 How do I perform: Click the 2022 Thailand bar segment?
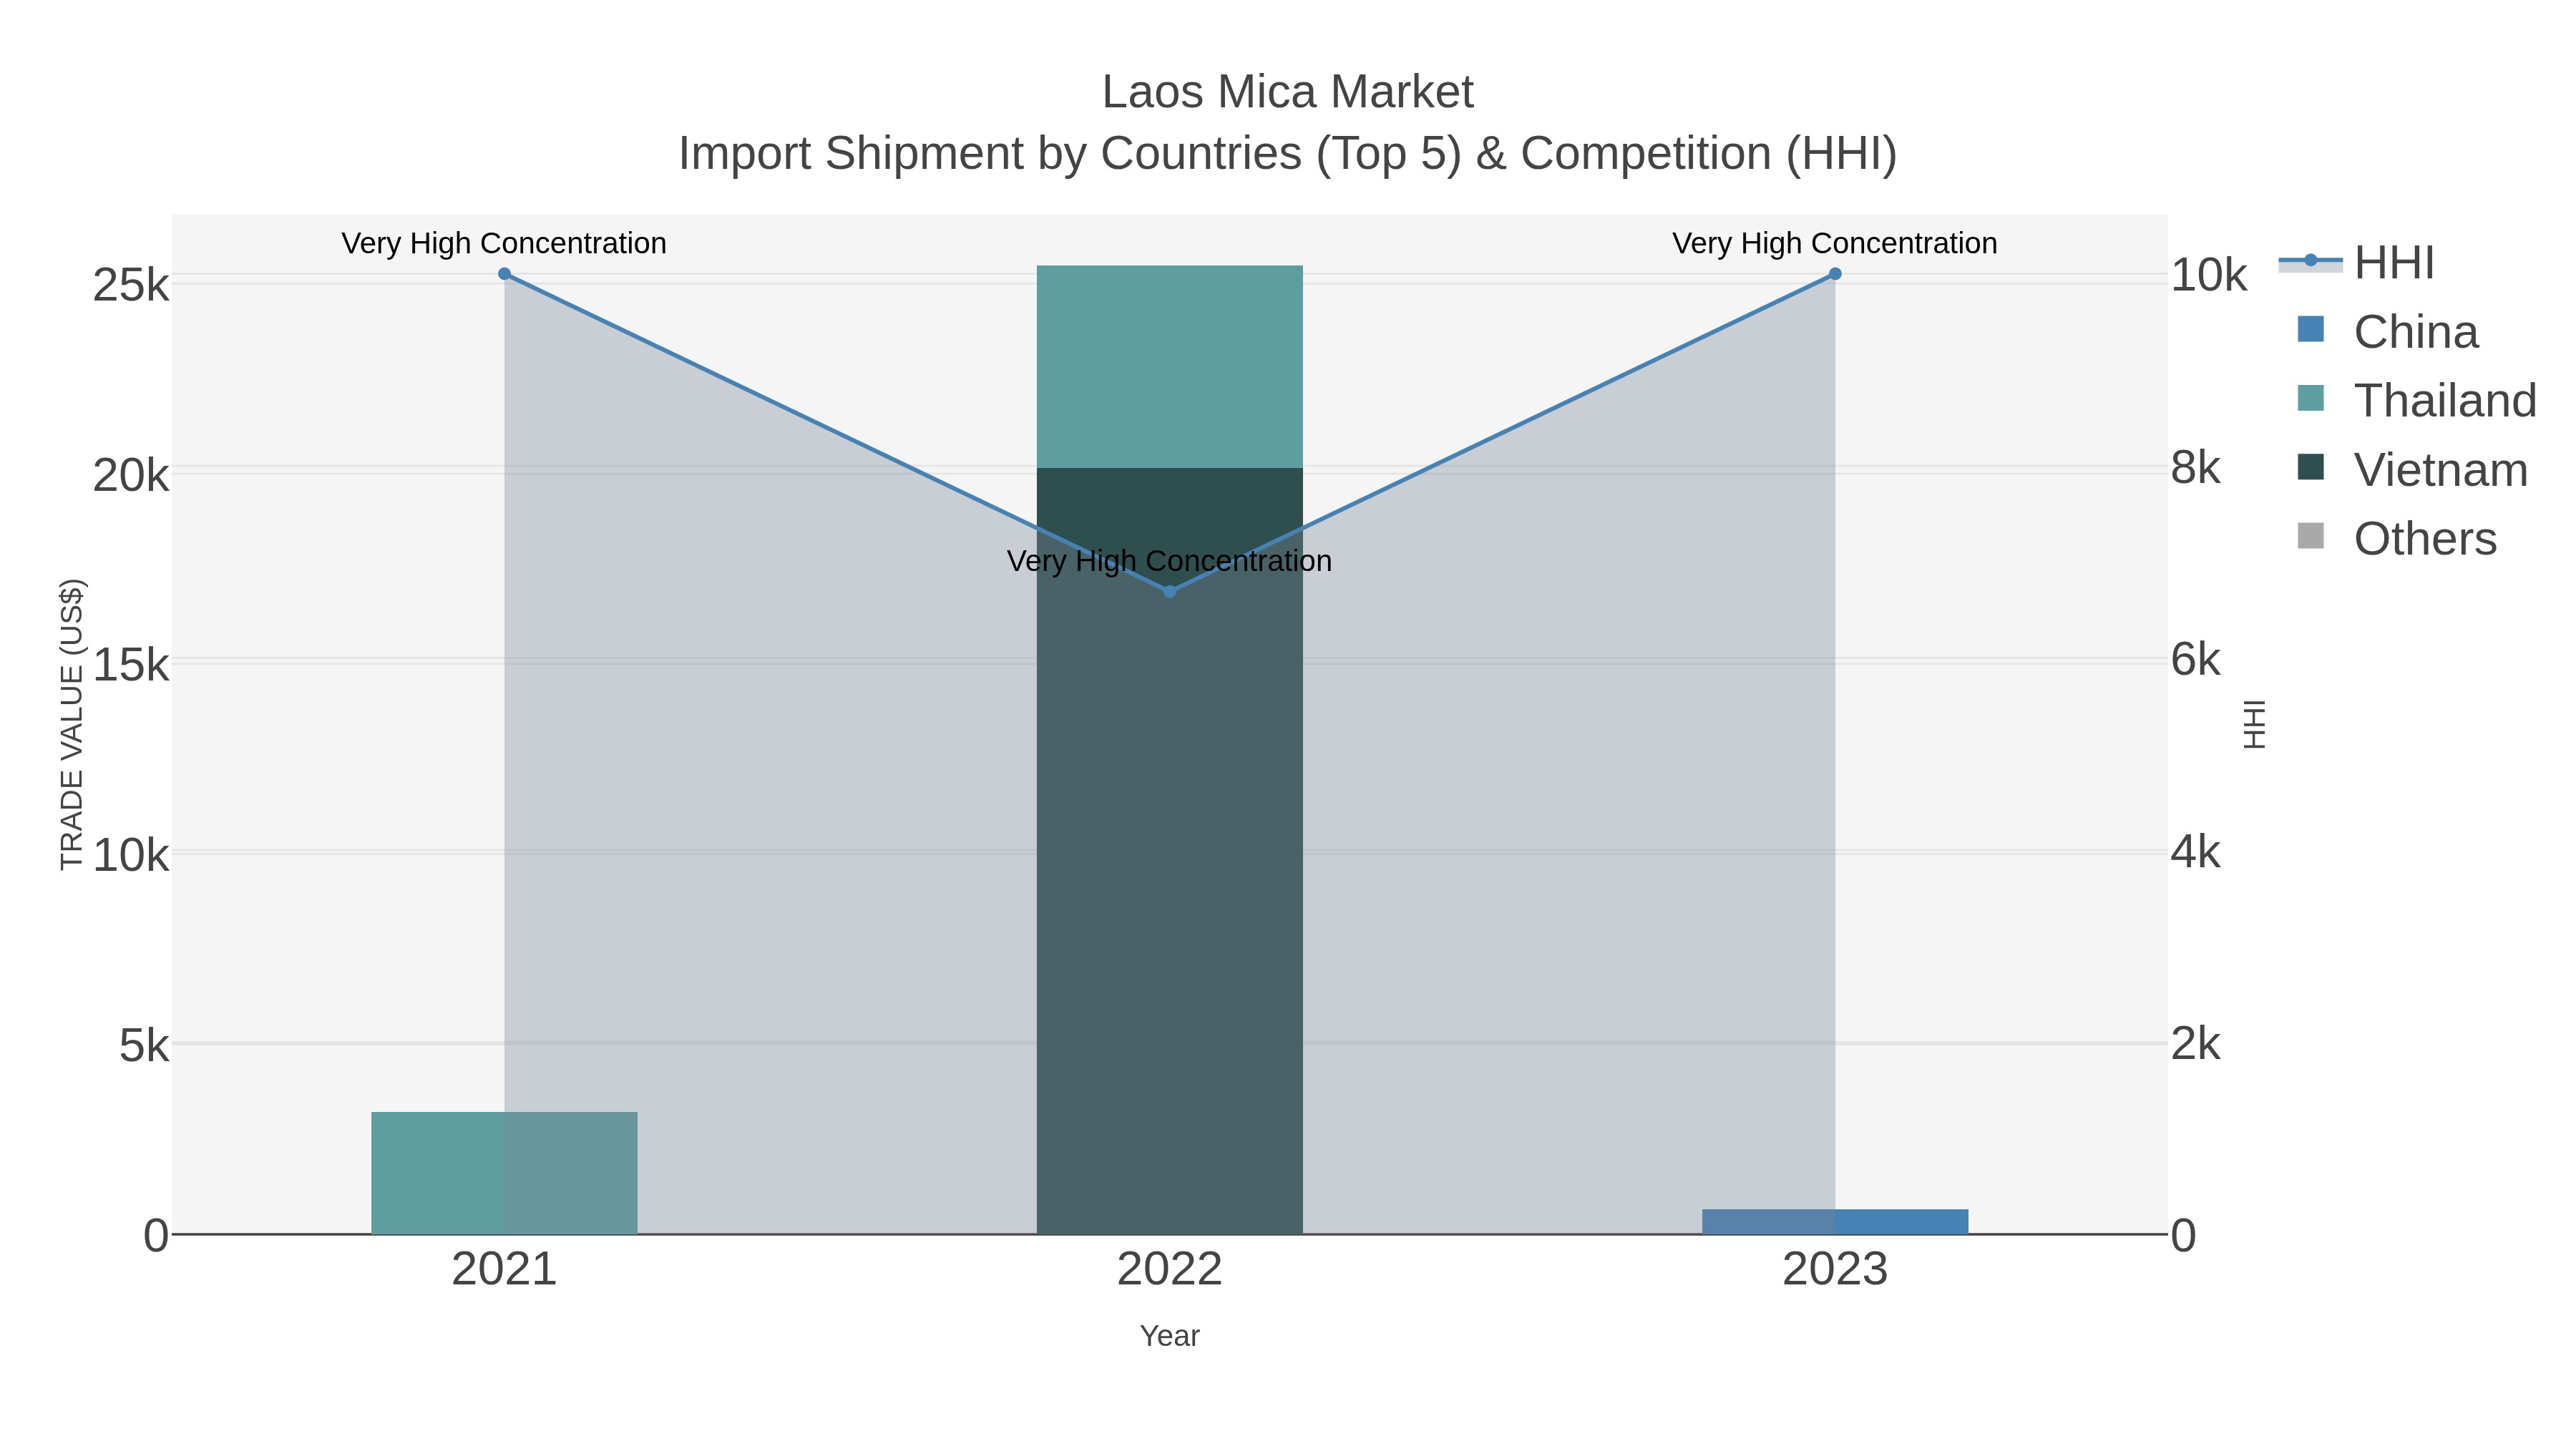(x=1170, y=367)
